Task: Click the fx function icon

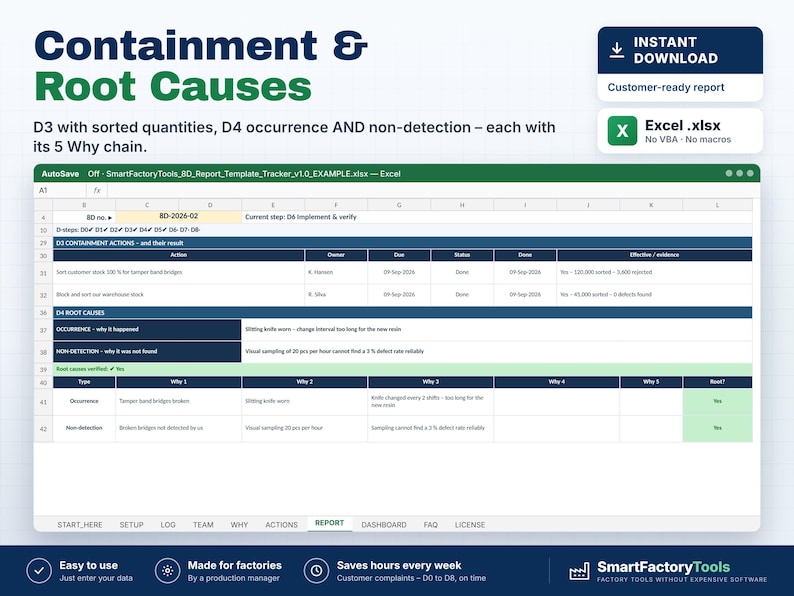Action: pos(97,190)
